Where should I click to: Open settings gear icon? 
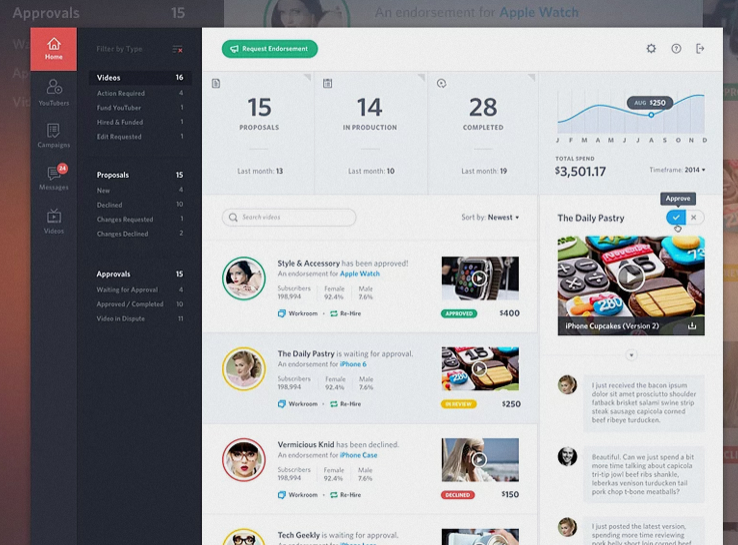(x=651, y=48)
